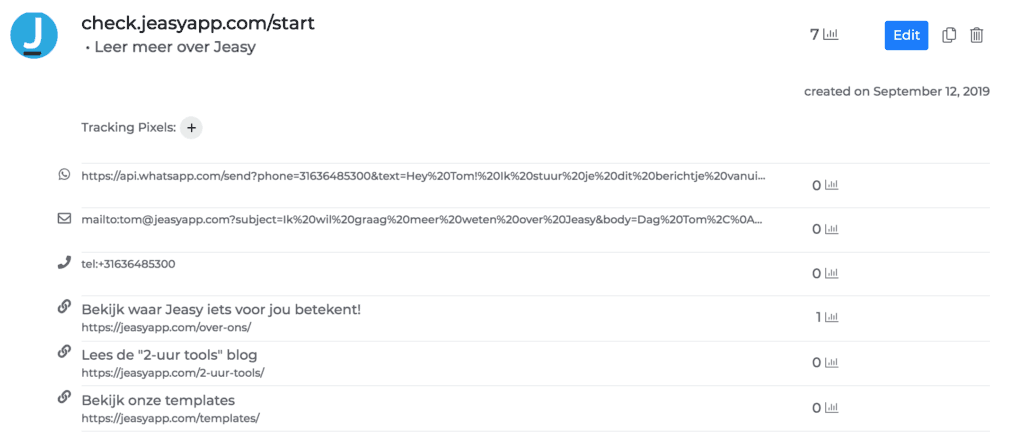Screen dimensions: 1024x443
Task: View stats chart for templates link
Action: [831, 408]
